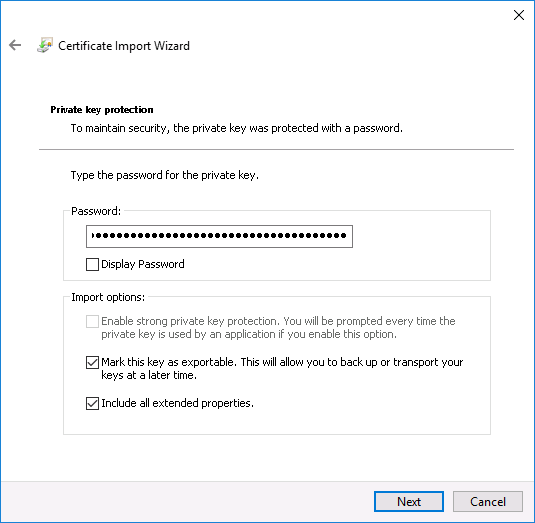The height and width of the screenshot is (523, 535).
Task: Click the 'Password:' group label
Action: pos(96,211)
